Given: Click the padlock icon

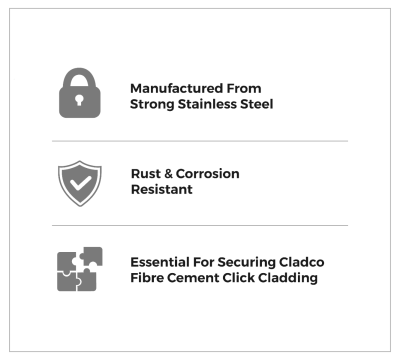Looking at the screenshot, I should tap(80, 93).
